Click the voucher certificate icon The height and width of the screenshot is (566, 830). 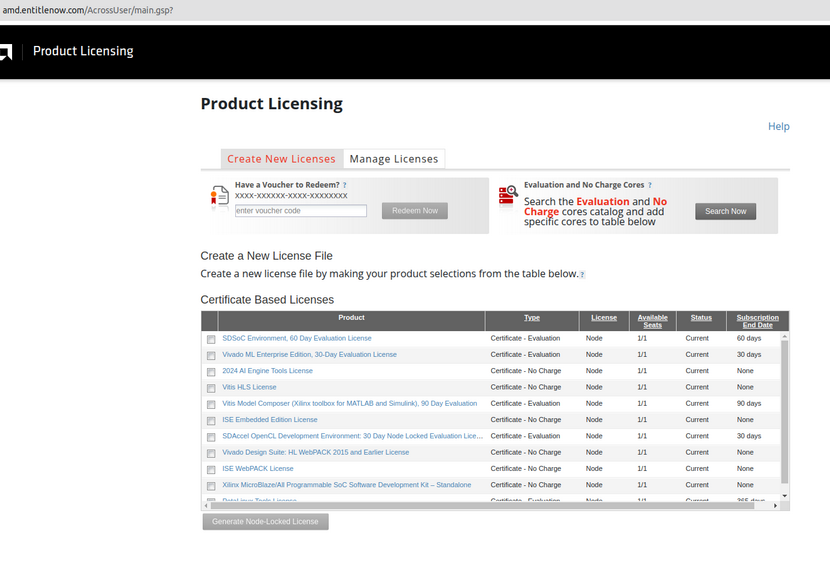[x=219, y=195]
